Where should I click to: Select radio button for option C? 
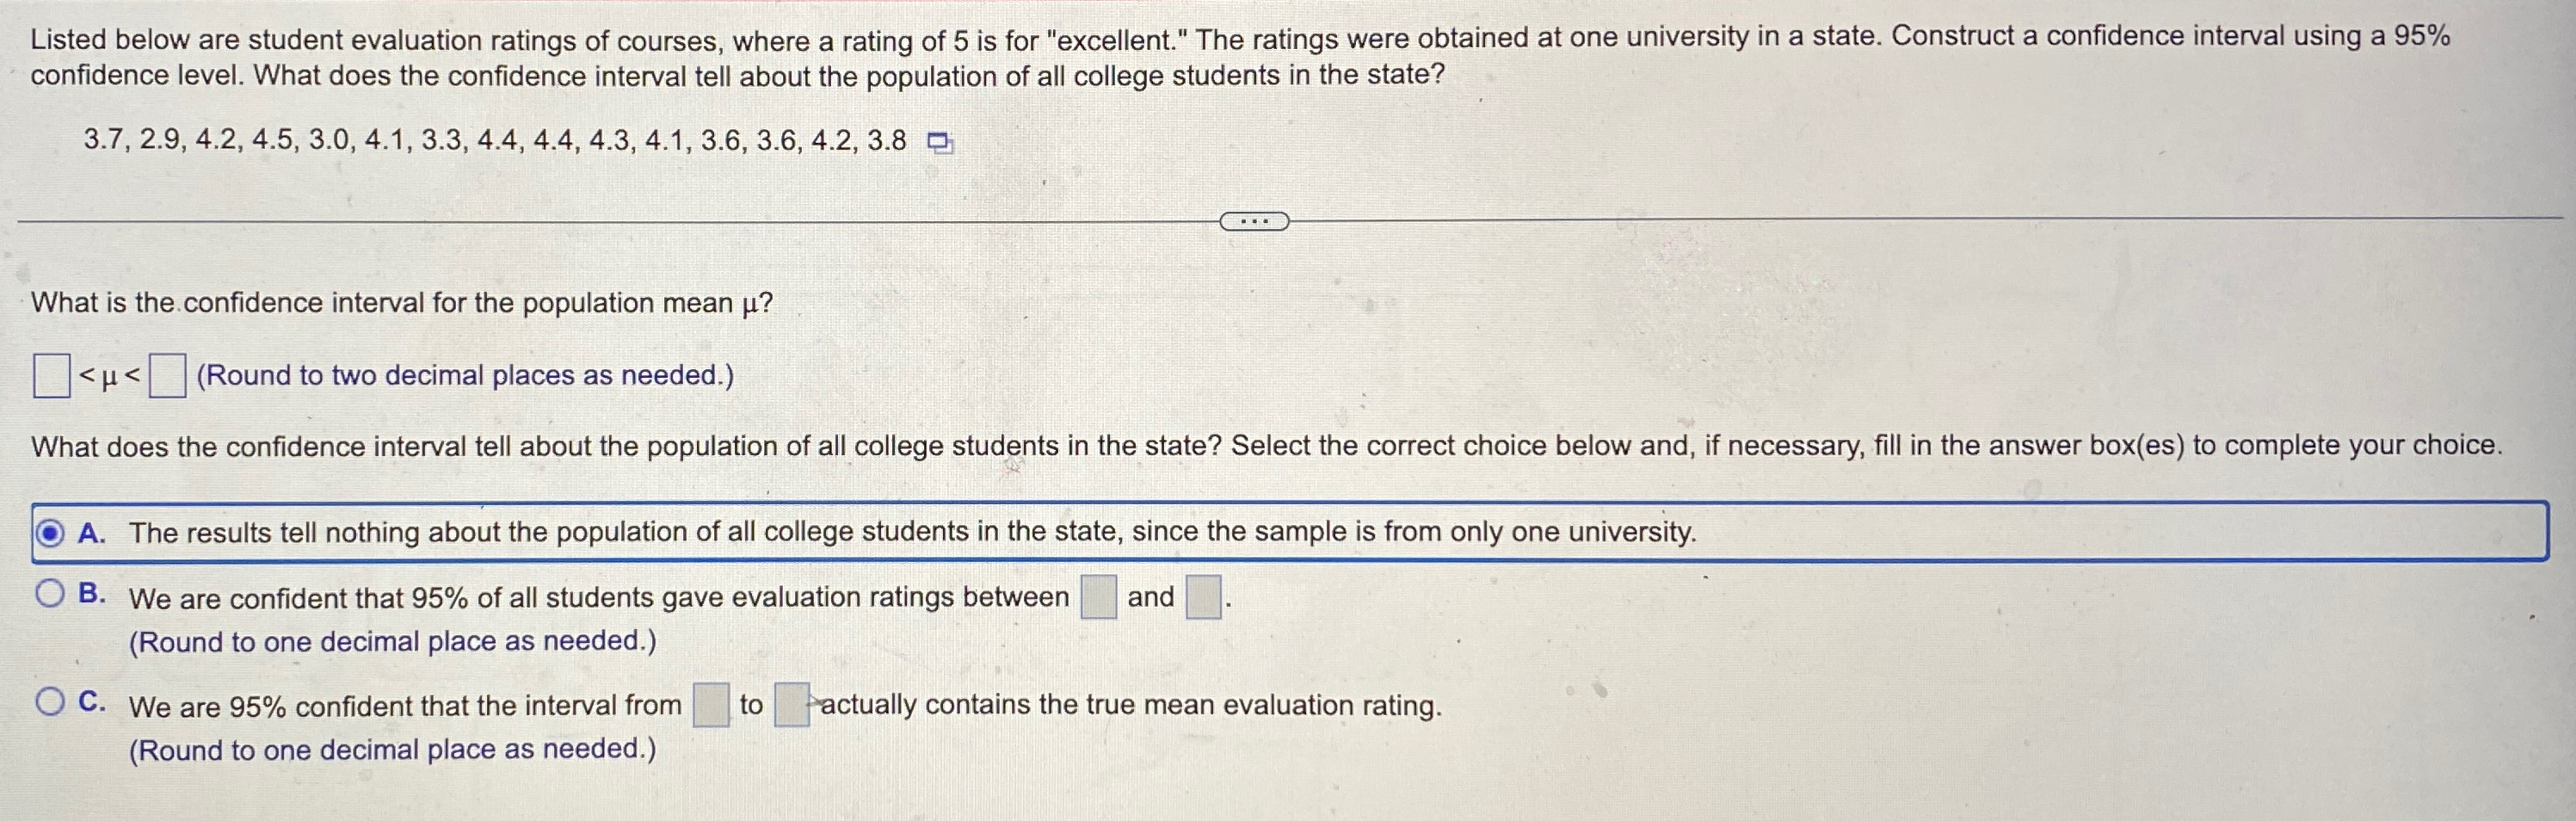pos(50,702)
